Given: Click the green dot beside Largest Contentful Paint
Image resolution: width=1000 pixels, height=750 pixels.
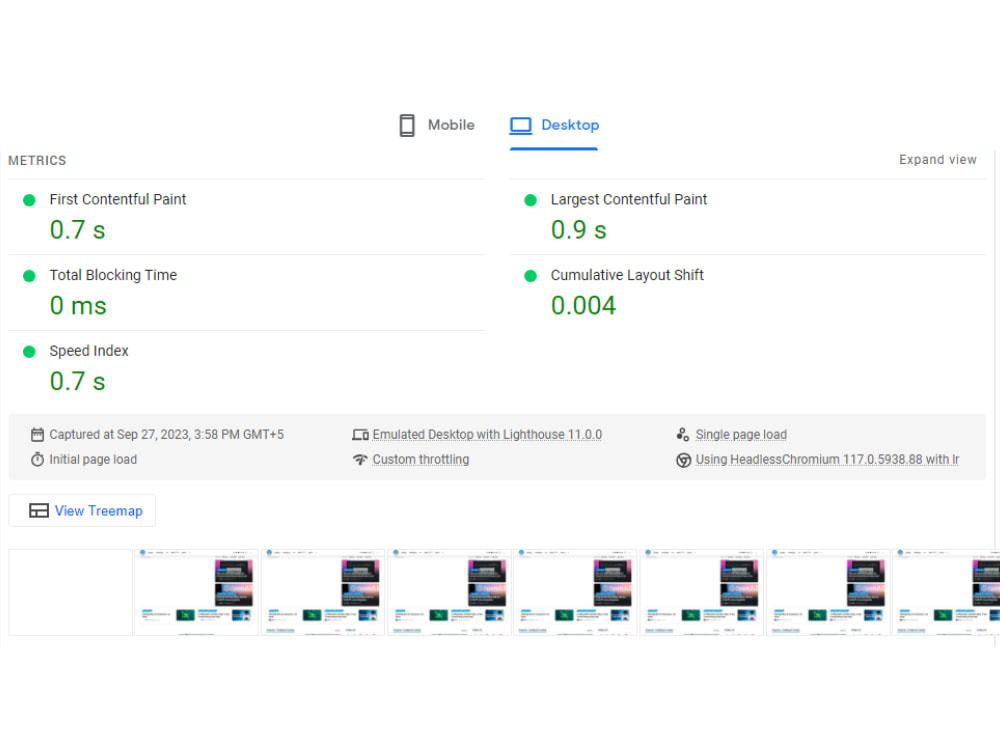Looking at the screenshot, I should point(531,200).
